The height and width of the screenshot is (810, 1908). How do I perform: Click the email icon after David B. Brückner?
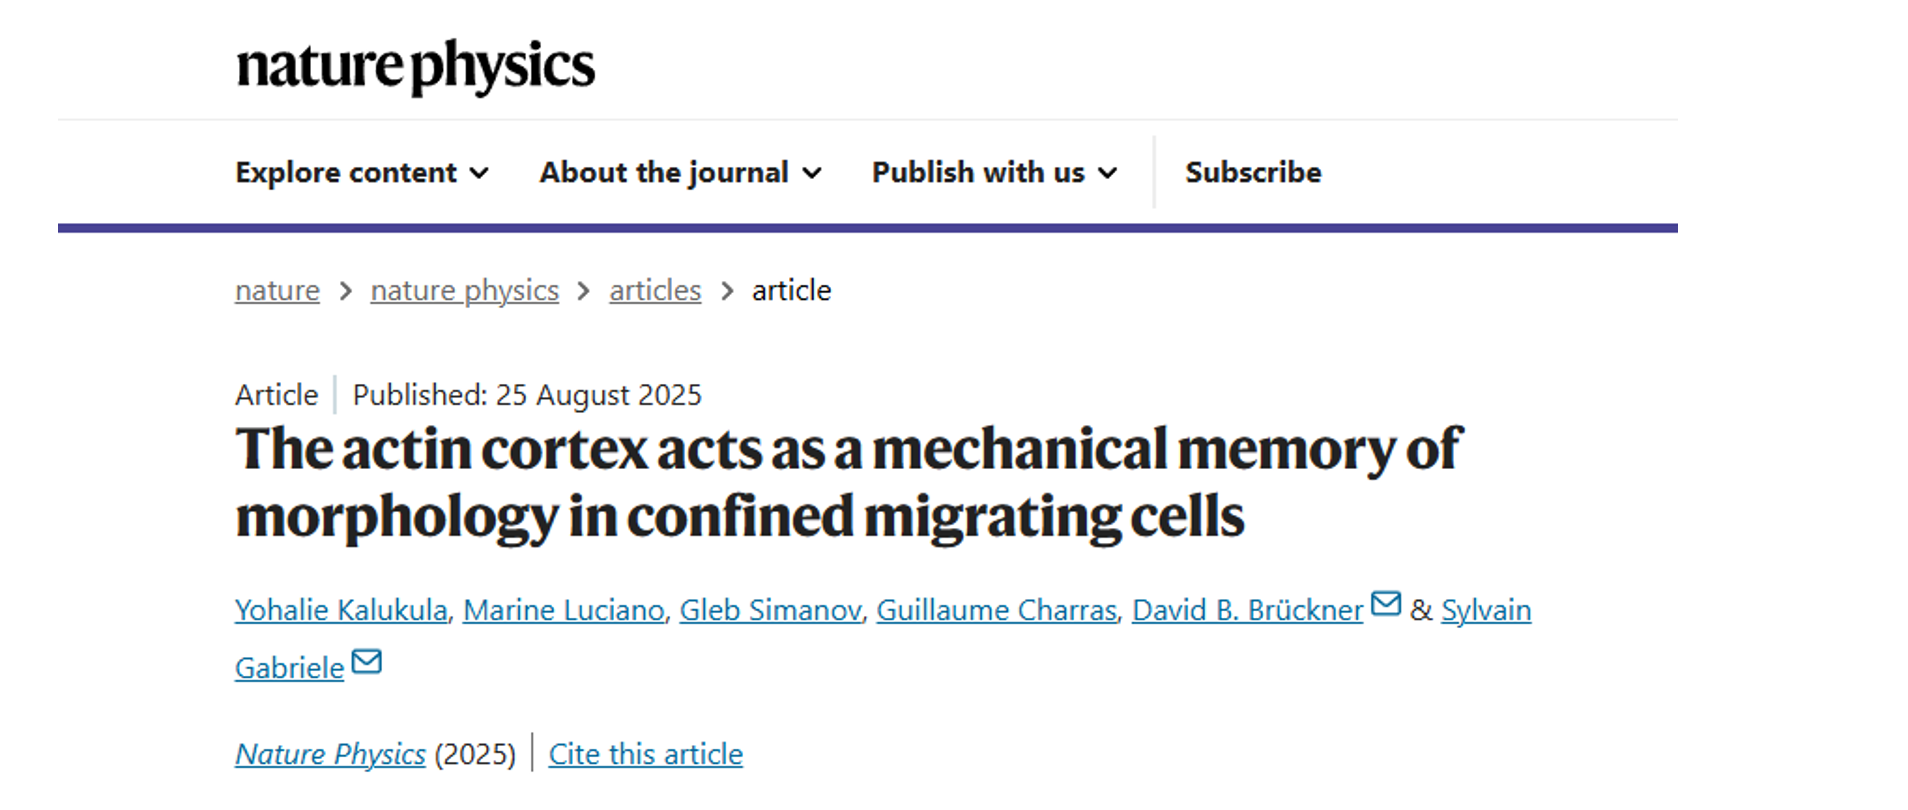(x=1385, y=604)
